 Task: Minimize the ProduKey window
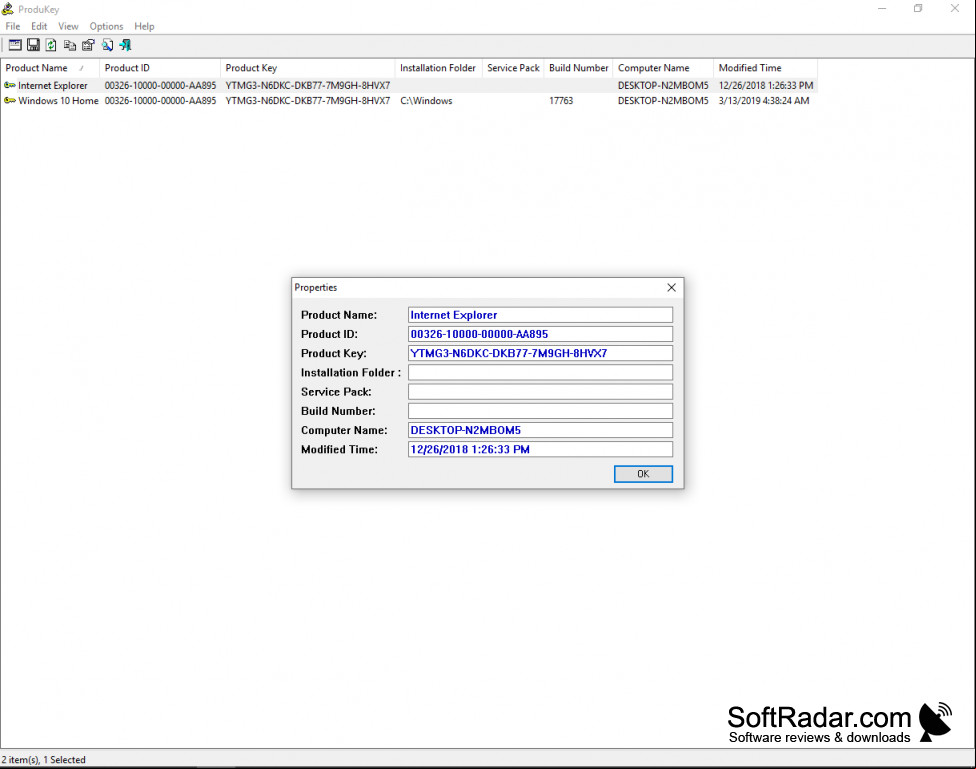coord(882,9)
